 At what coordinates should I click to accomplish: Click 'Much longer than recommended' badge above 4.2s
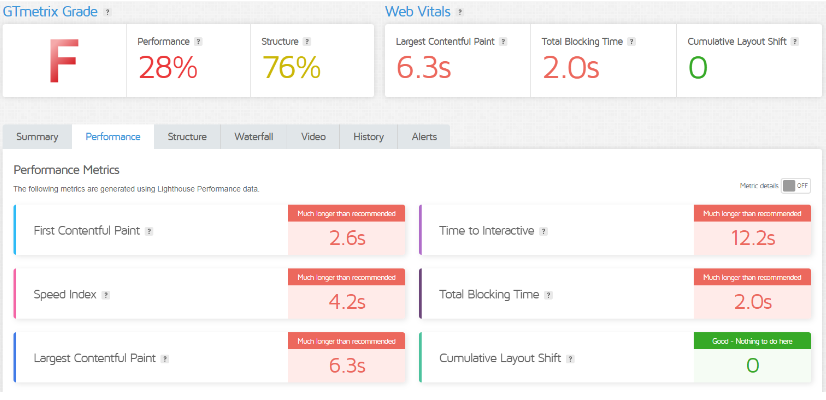[347, 277]
